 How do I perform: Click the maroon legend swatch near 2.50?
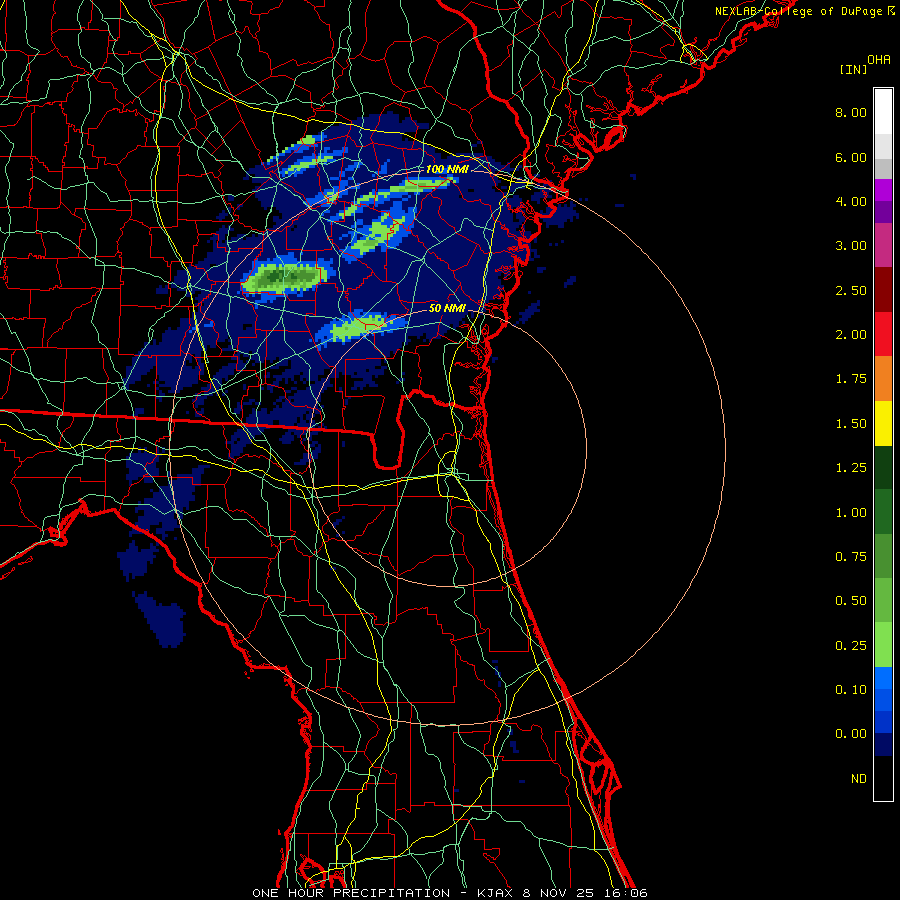(x=883, y=290)
